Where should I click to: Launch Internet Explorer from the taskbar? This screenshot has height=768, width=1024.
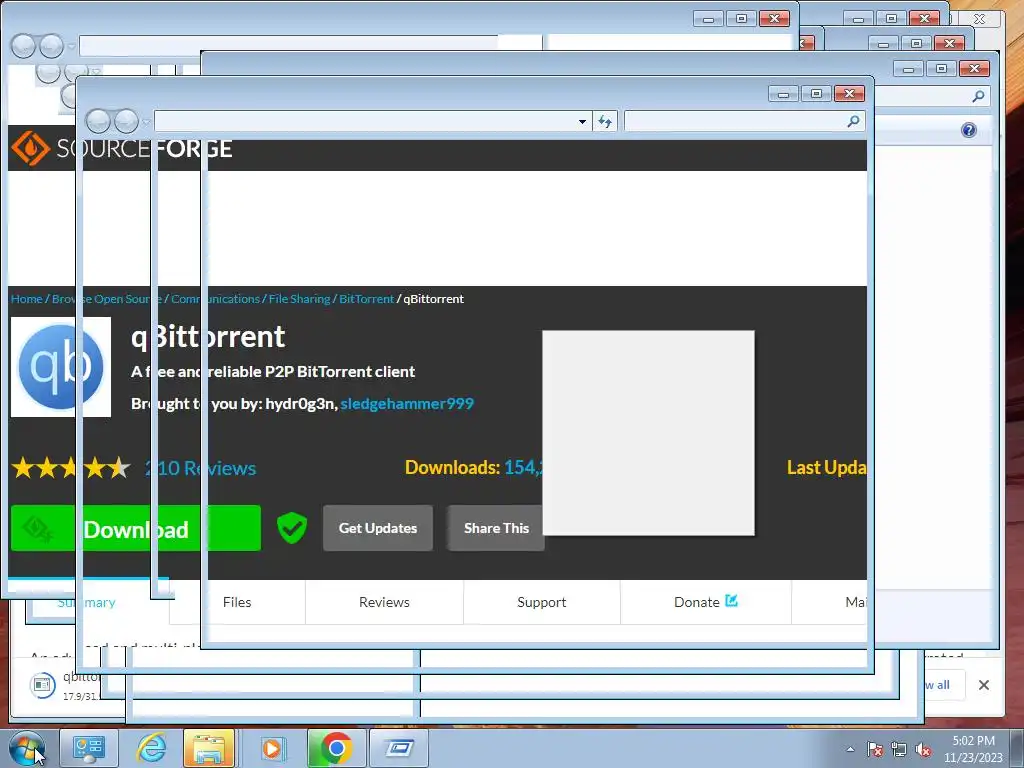(152, 748)
